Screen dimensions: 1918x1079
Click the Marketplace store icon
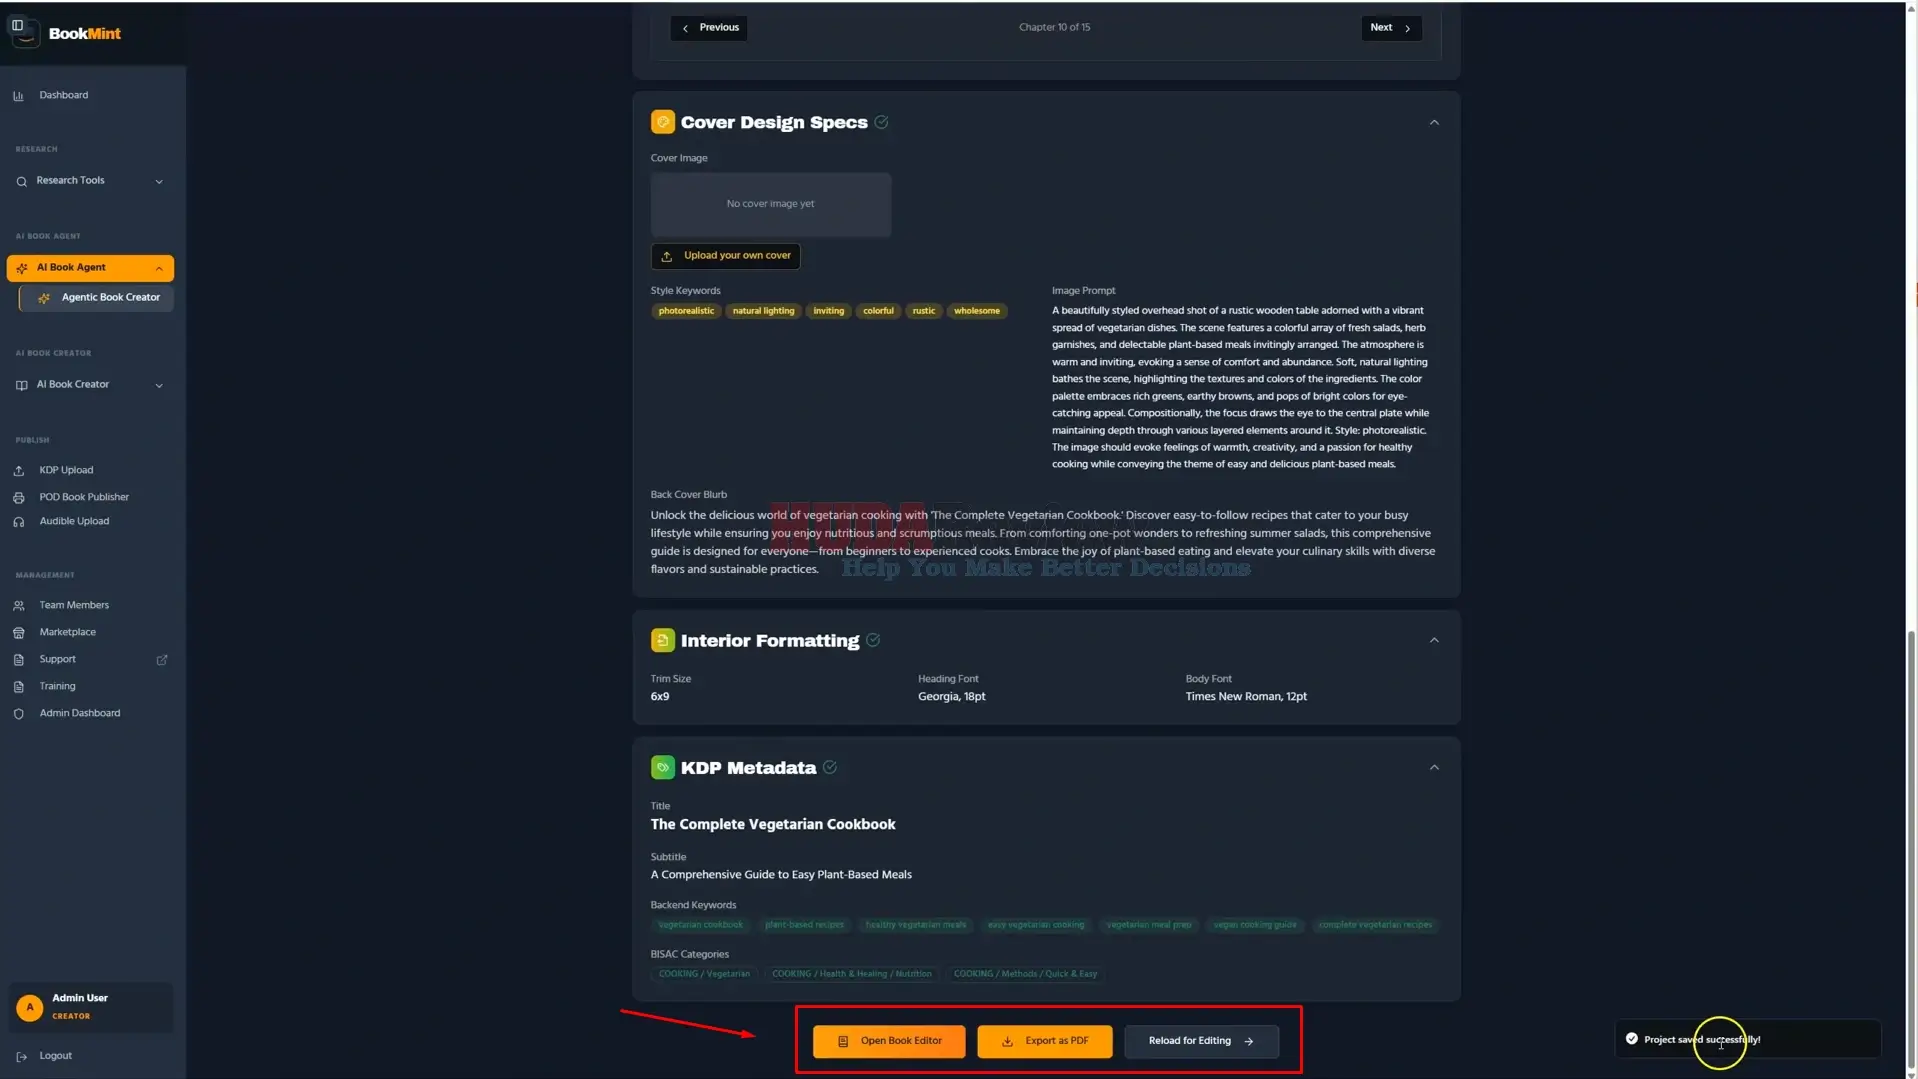click(18, 633)
